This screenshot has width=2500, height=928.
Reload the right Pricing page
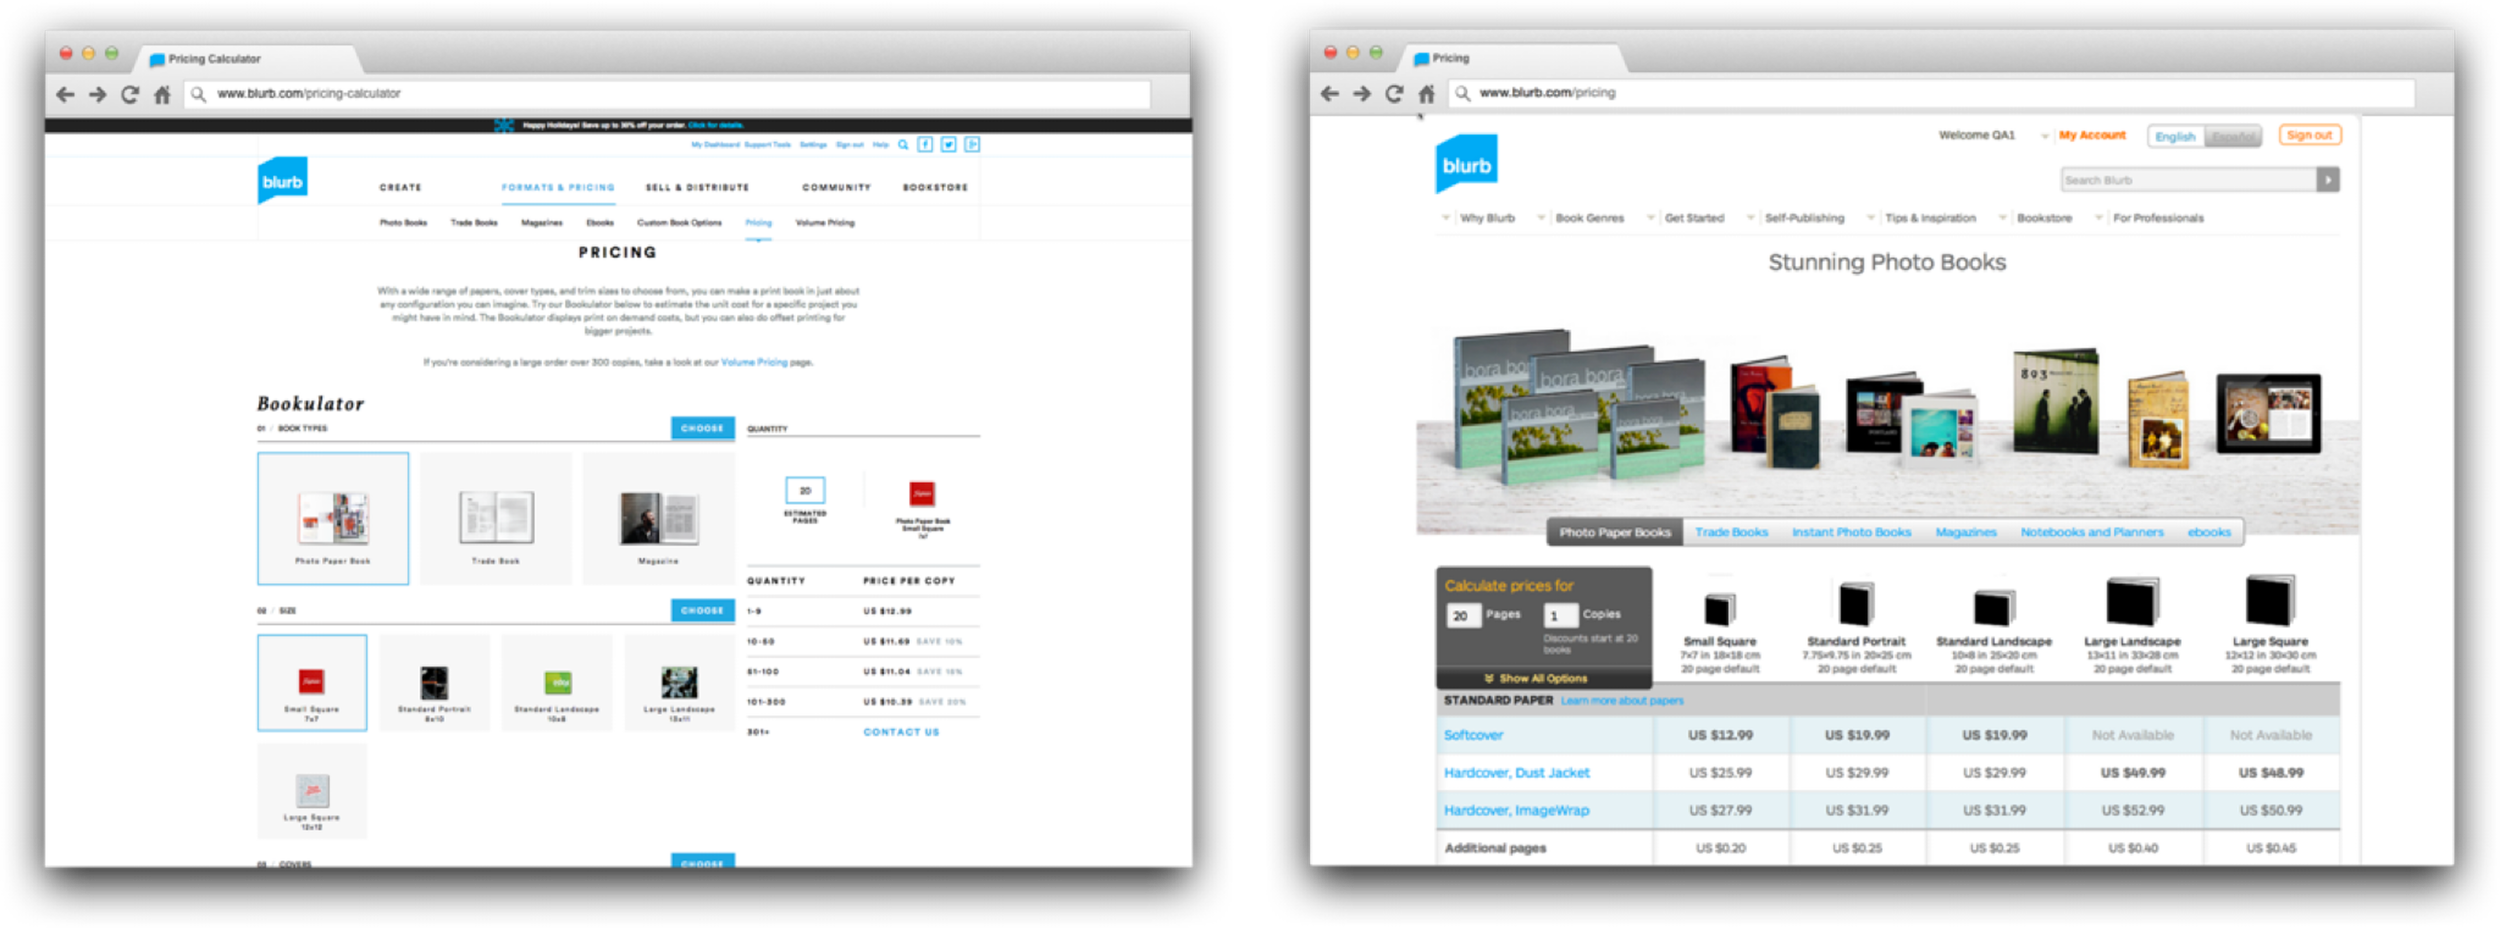click(x=1394, y=93)
